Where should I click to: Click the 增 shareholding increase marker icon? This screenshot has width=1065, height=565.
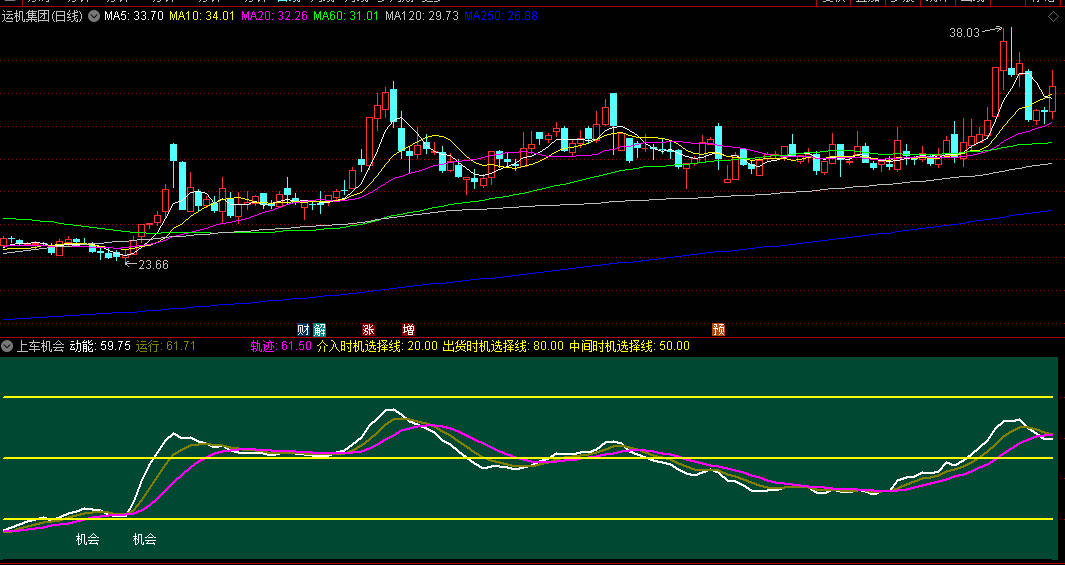408,329
